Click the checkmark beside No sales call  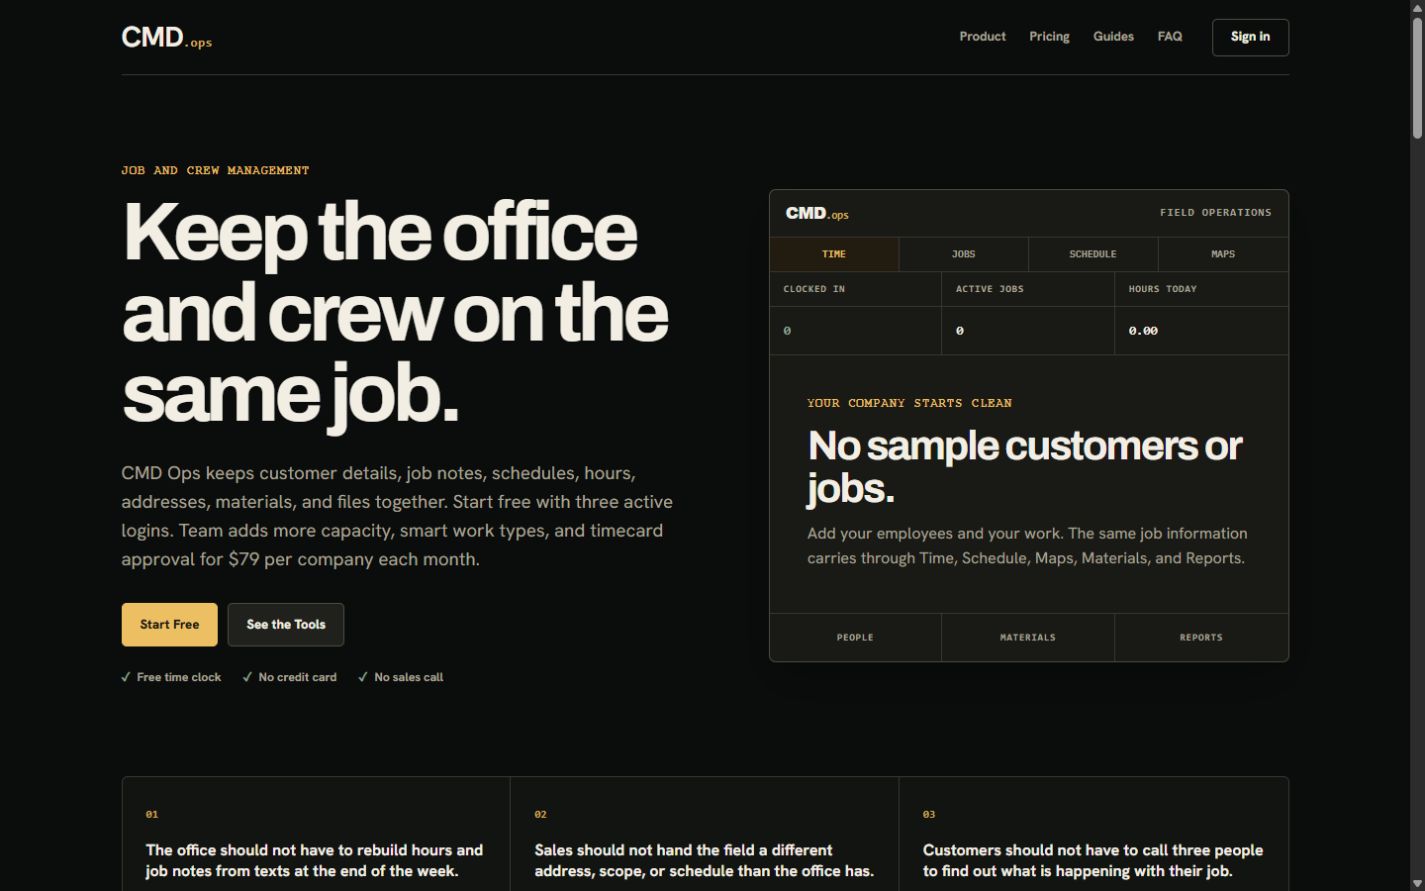click(363, 677)
